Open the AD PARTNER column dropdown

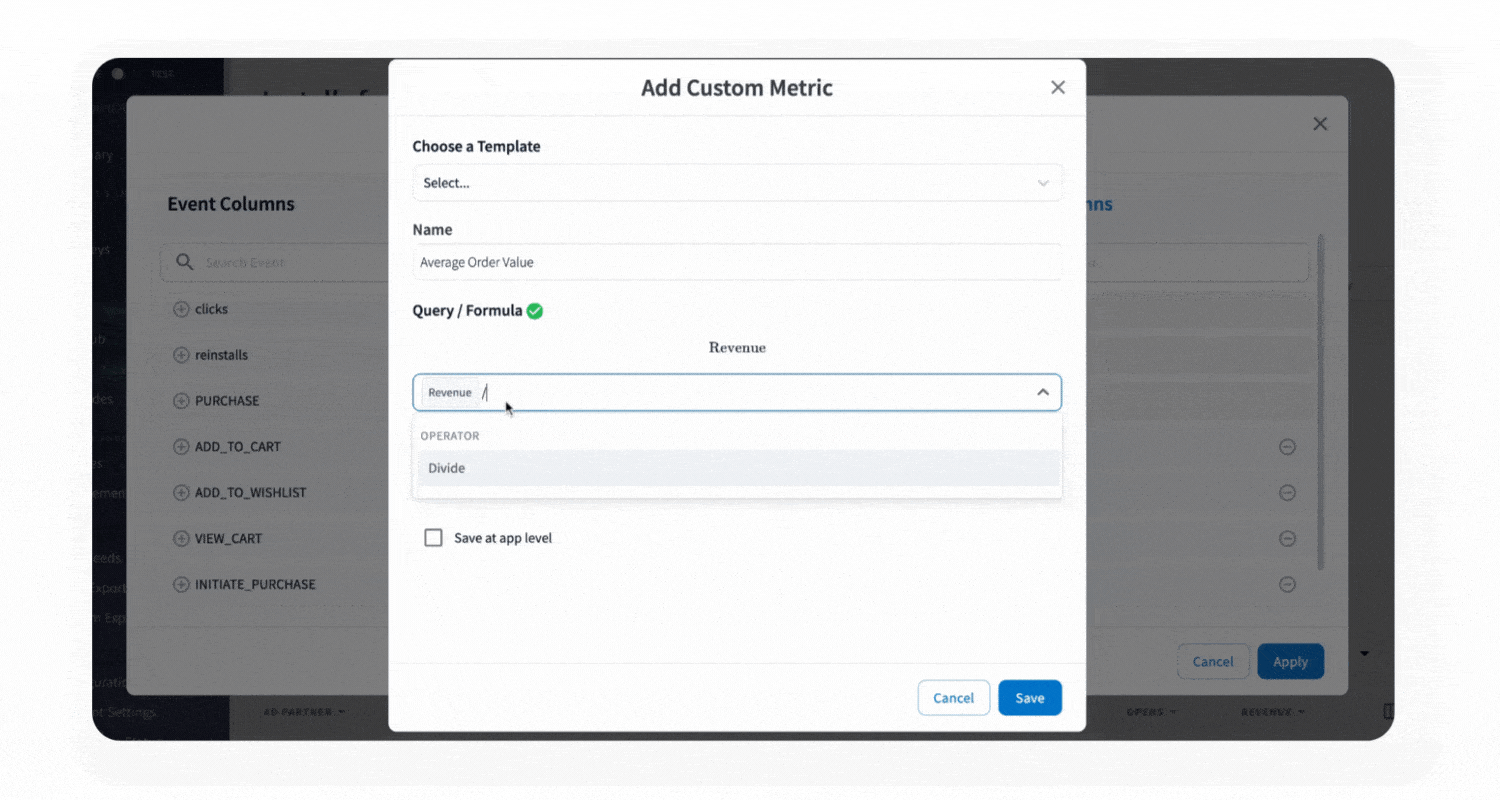tap(304, 712)
